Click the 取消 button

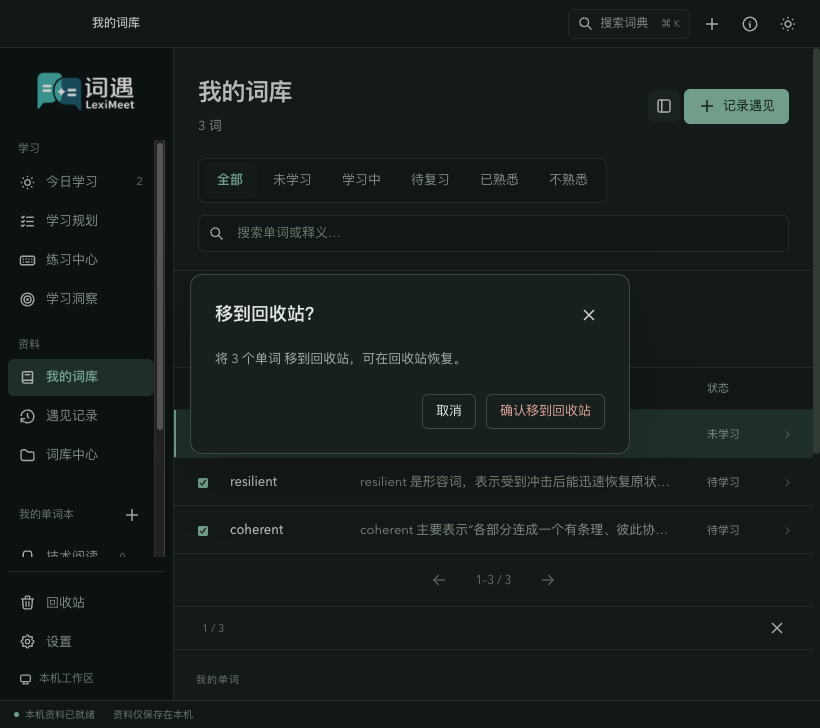(x=449, y=411)
